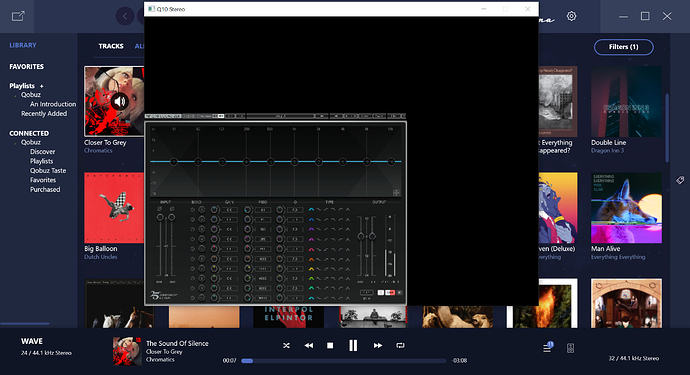The height and width of the screenshot is (375, 690).
Task: Pause the current track
Action: [353, 346]
